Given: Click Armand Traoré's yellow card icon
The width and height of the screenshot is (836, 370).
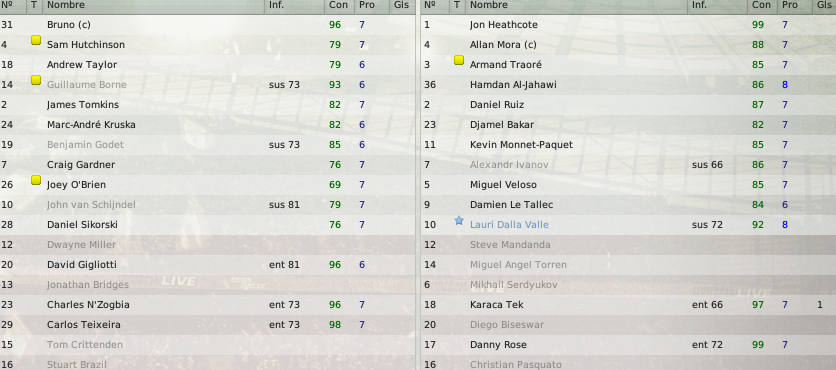Looking at the screenshot, I should (x=459, y=60).
